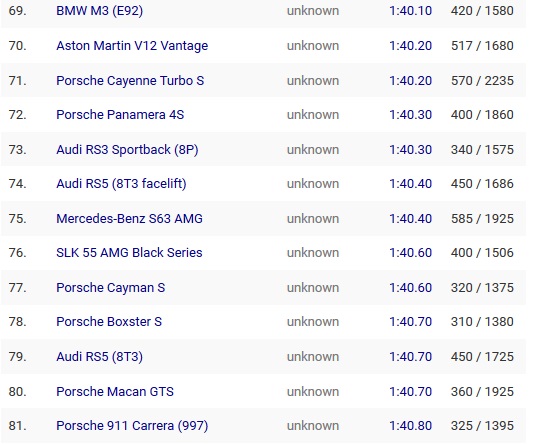Click the 1:40.80 lap time

pyautogui.click(x=411, y=426)
